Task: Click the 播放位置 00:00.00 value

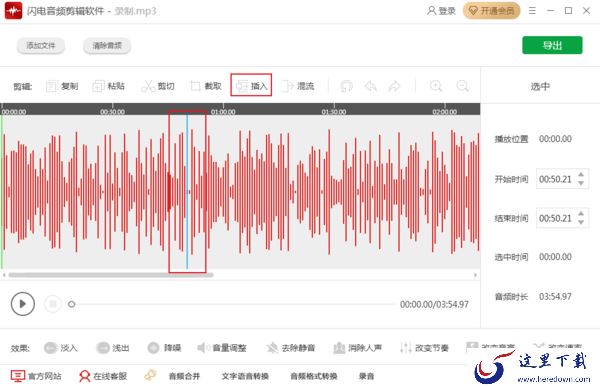Action: tap(555, 139)
